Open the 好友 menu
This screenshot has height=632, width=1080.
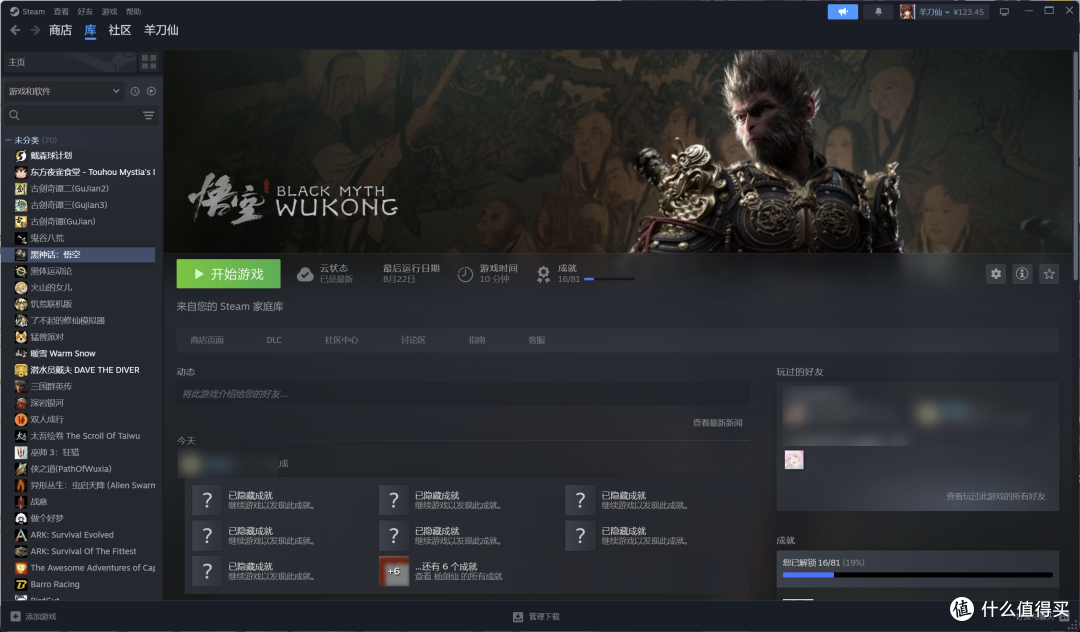click(85, 11)
